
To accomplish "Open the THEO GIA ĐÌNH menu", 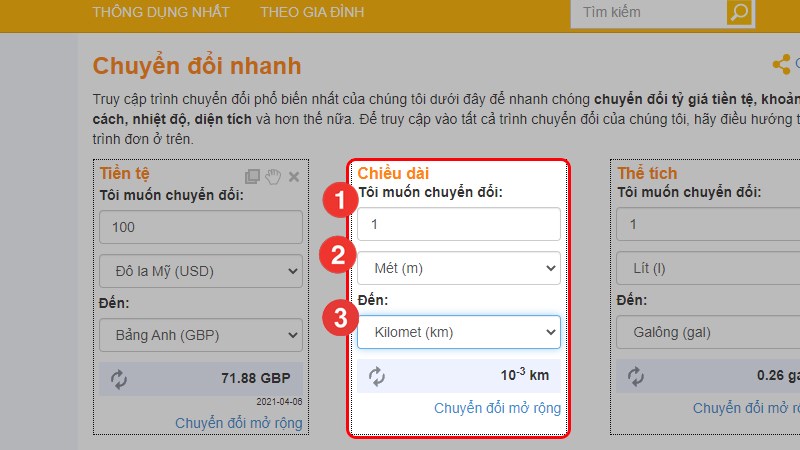I will 312,12.
